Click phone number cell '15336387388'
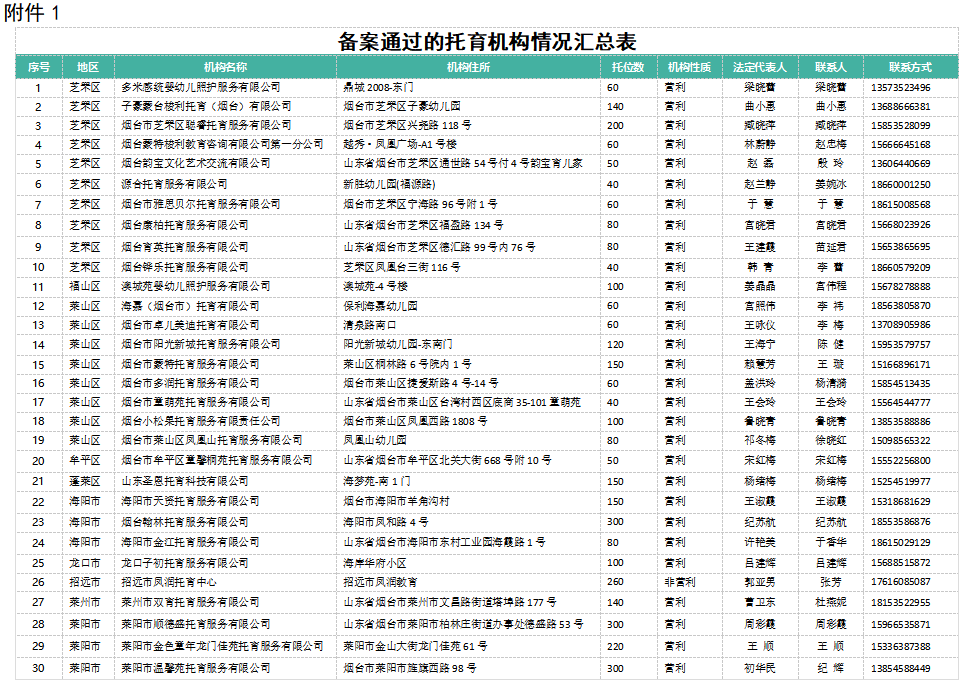963x685 pixels. (x=900, y=646)
